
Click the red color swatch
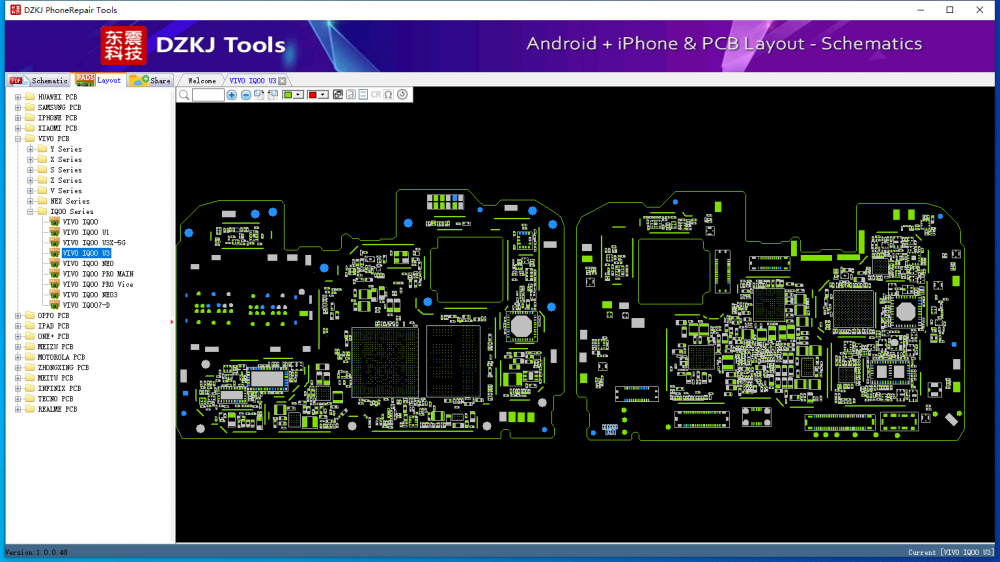coord(312,95)
